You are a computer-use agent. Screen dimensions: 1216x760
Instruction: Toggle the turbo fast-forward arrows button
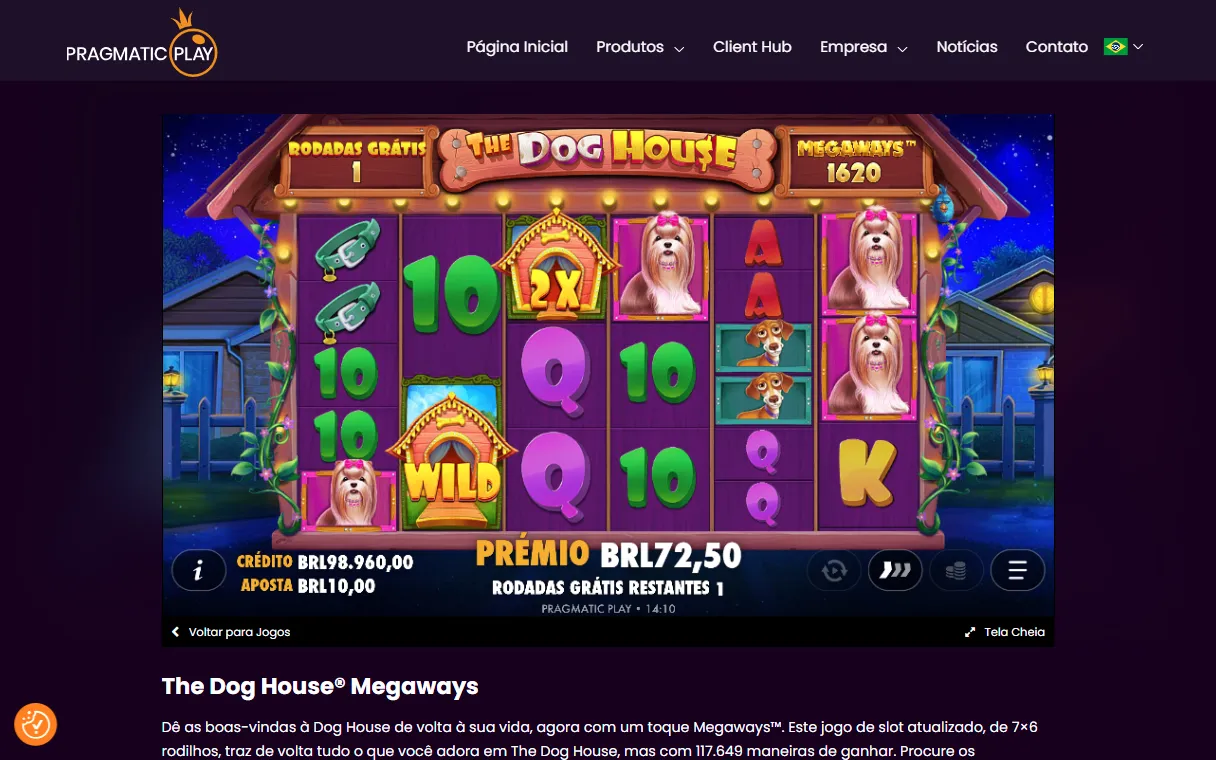[x=895, y=570]
